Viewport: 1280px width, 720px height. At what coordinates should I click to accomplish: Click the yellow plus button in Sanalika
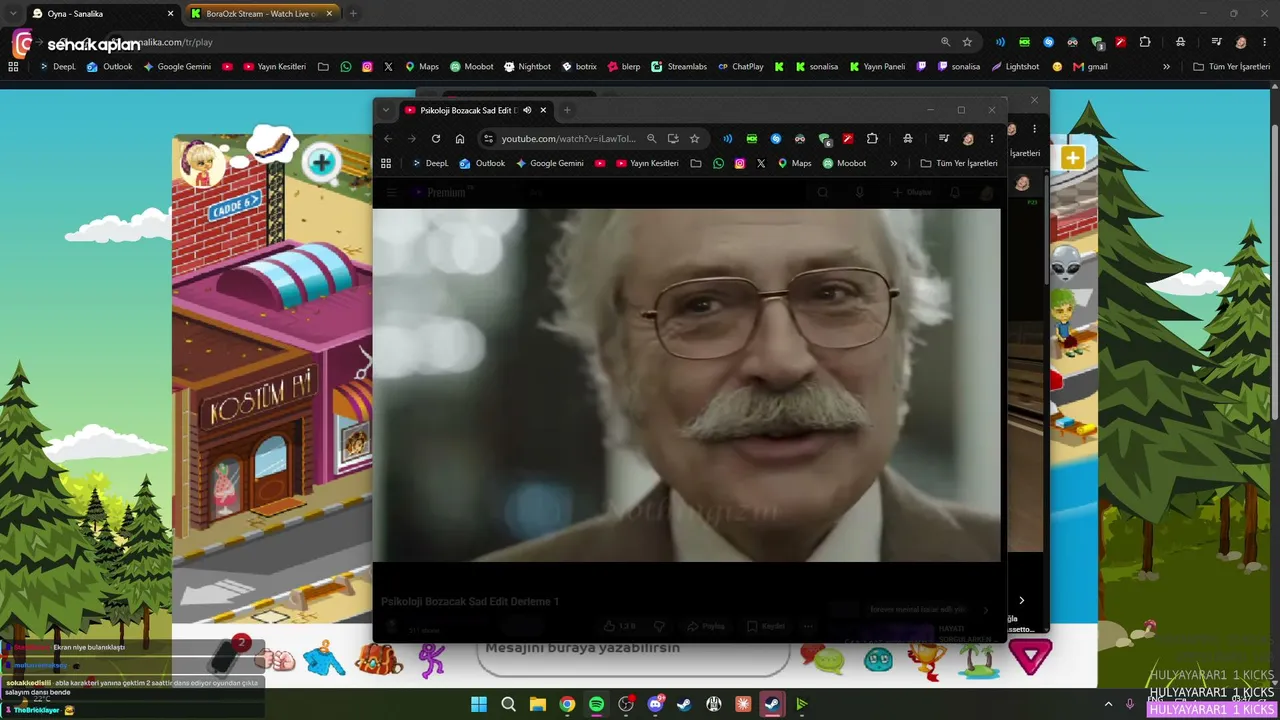pyautogui.click(x=1072, y=158)
